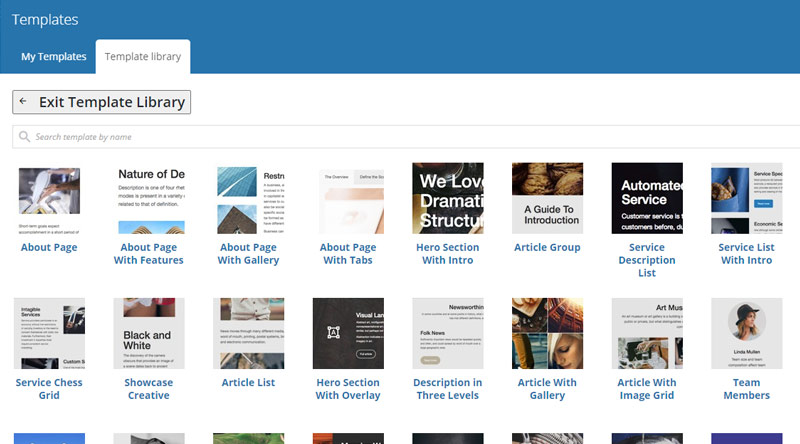The height and width of the screenshot is (444, 800).
Task: Click the Article Group link text
Action: click(x=547, y=248)
